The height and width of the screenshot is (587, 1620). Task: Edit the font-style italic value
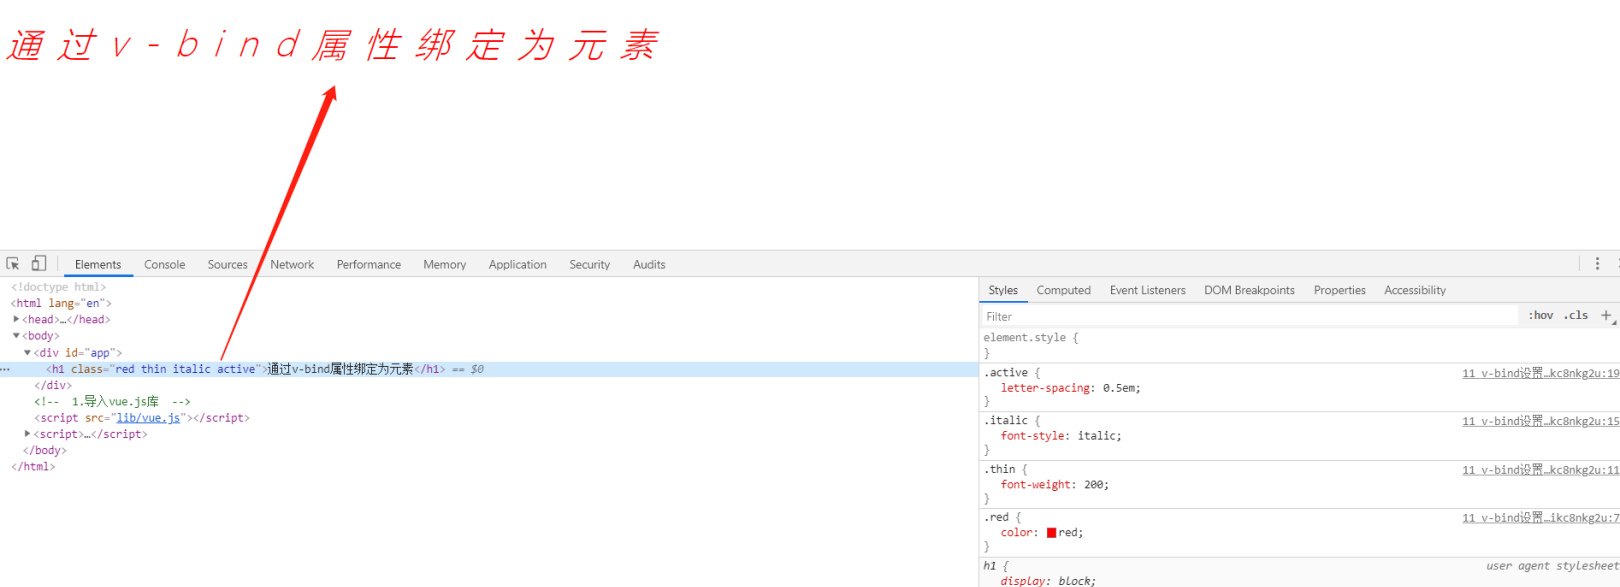[x=1099, y=436]
